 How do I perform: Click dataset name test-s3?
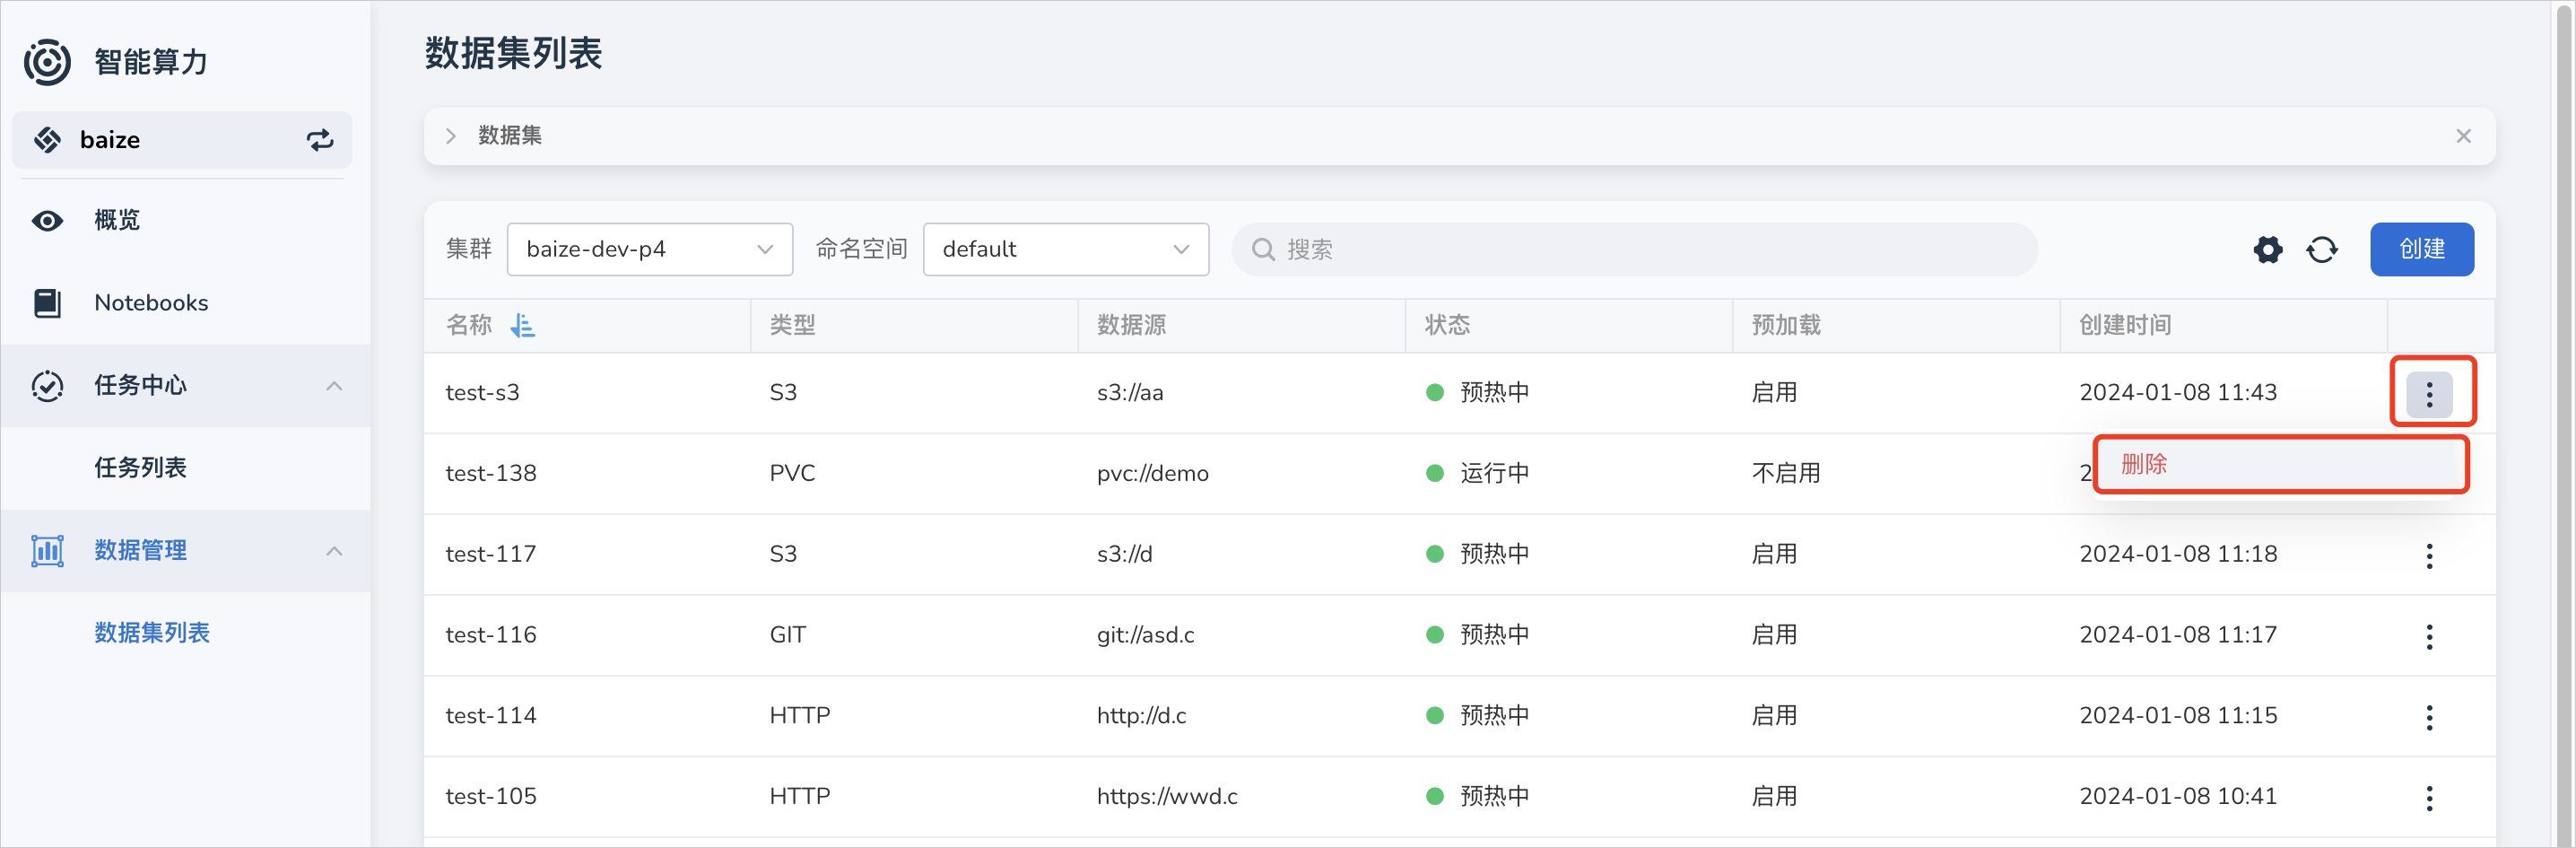[x=482, y=393]
